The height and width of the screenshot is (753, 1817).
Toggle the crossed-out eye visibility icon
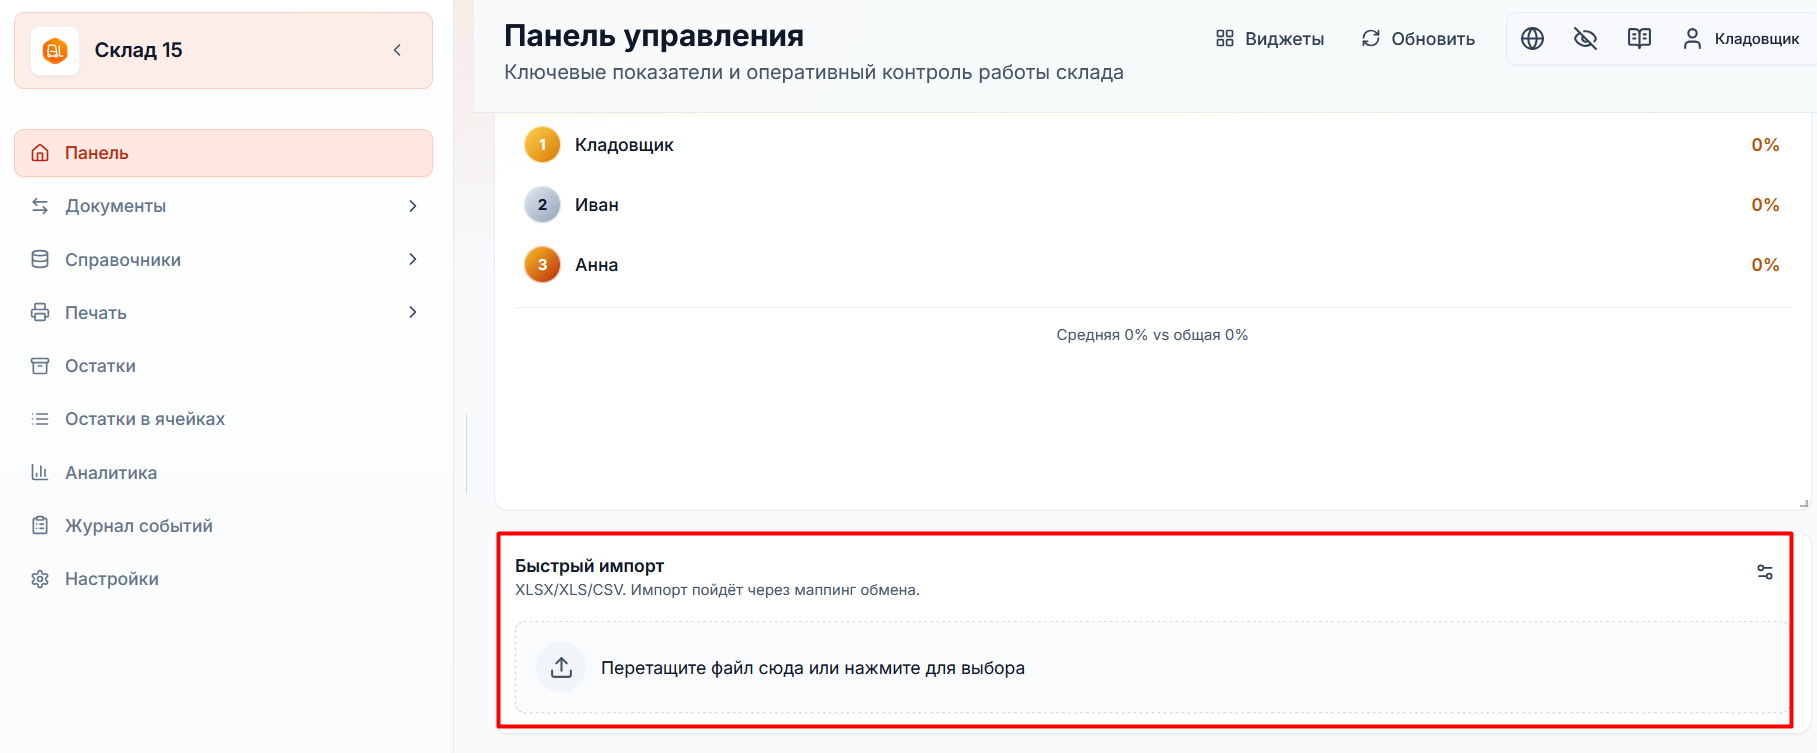click(1585, 39)
